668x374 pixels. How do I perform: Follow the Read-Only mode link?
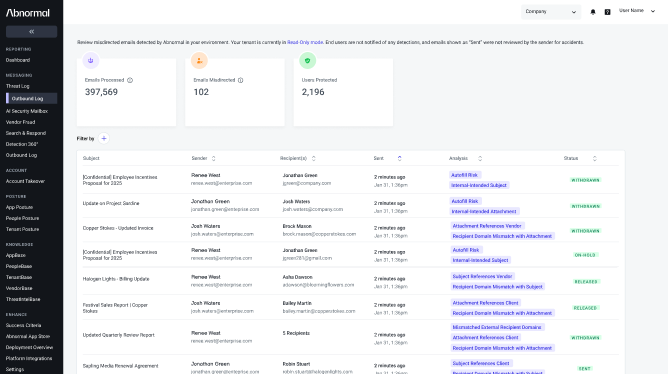point(305,42)
